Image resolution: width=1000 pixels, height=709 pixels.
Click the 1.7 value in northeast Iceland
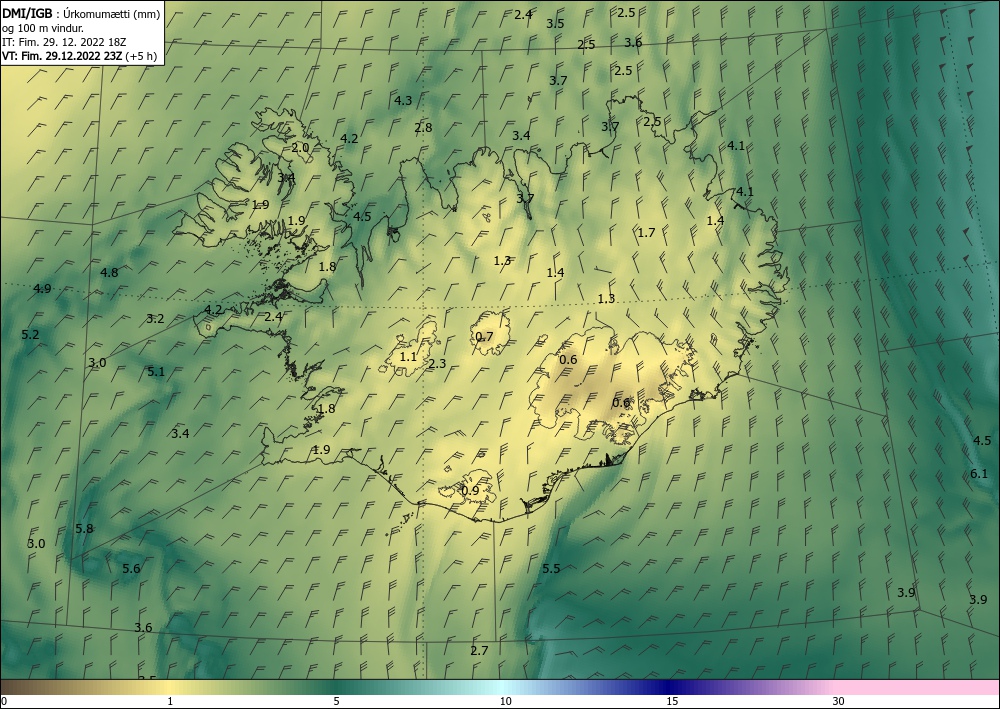(x=647, y=233)
